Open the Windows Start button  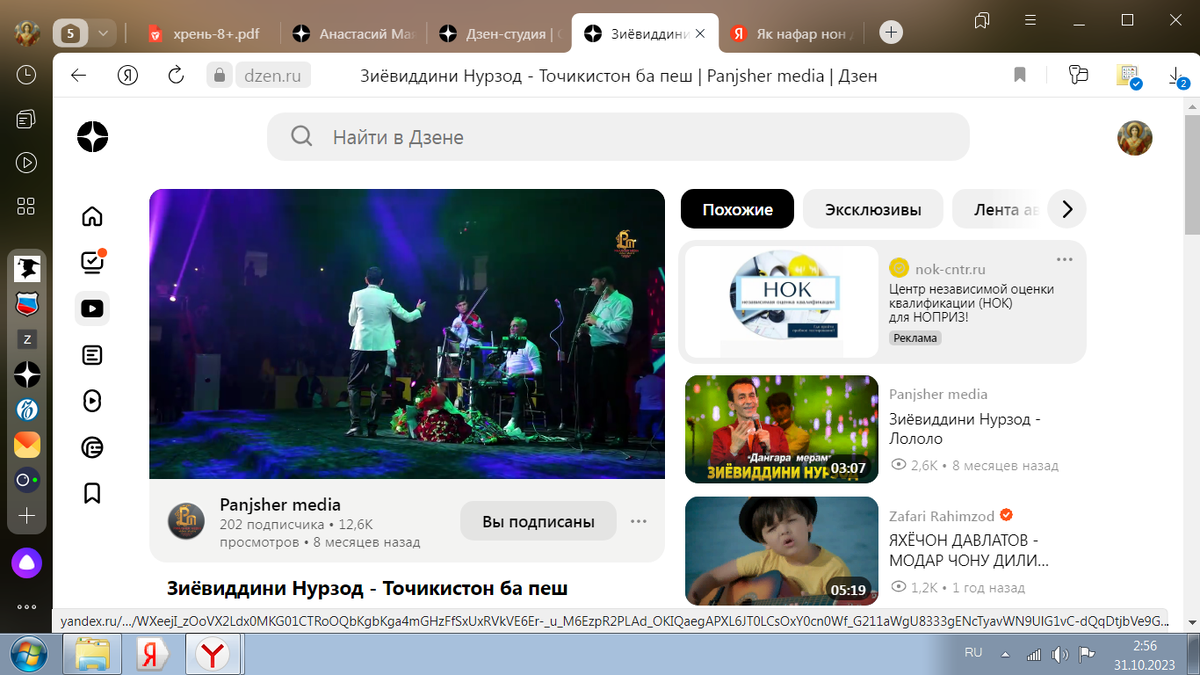coord(27,655)
